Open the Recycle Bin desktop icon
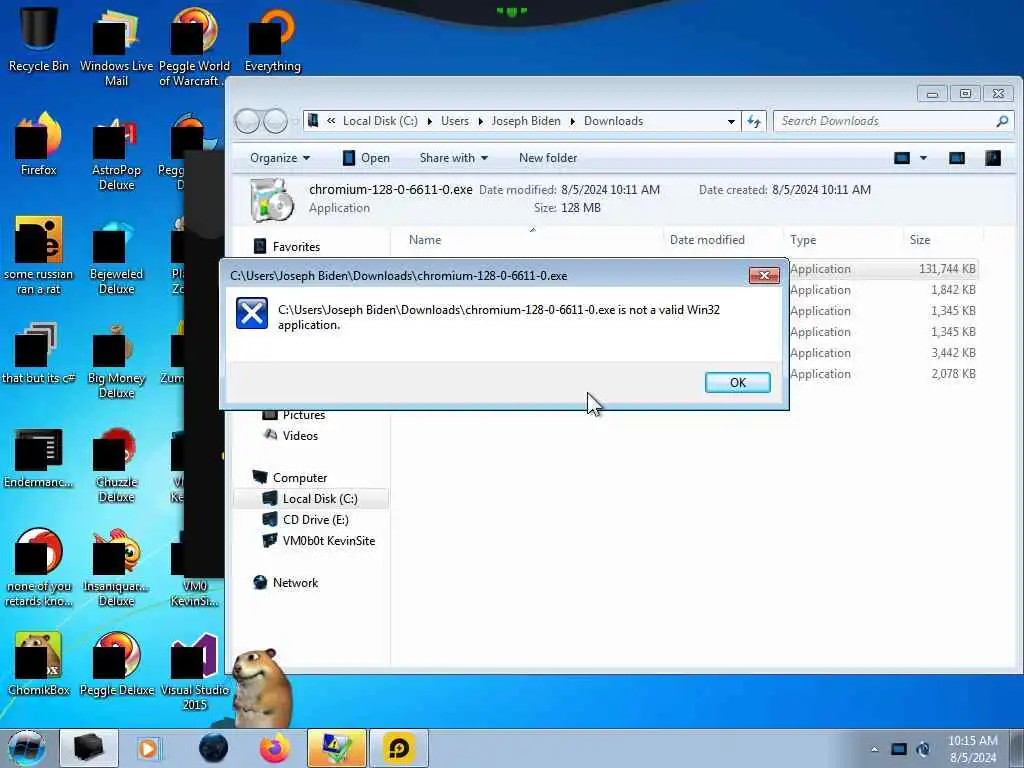The height and width of the screenshot is (768, 1024). point(39,39)
